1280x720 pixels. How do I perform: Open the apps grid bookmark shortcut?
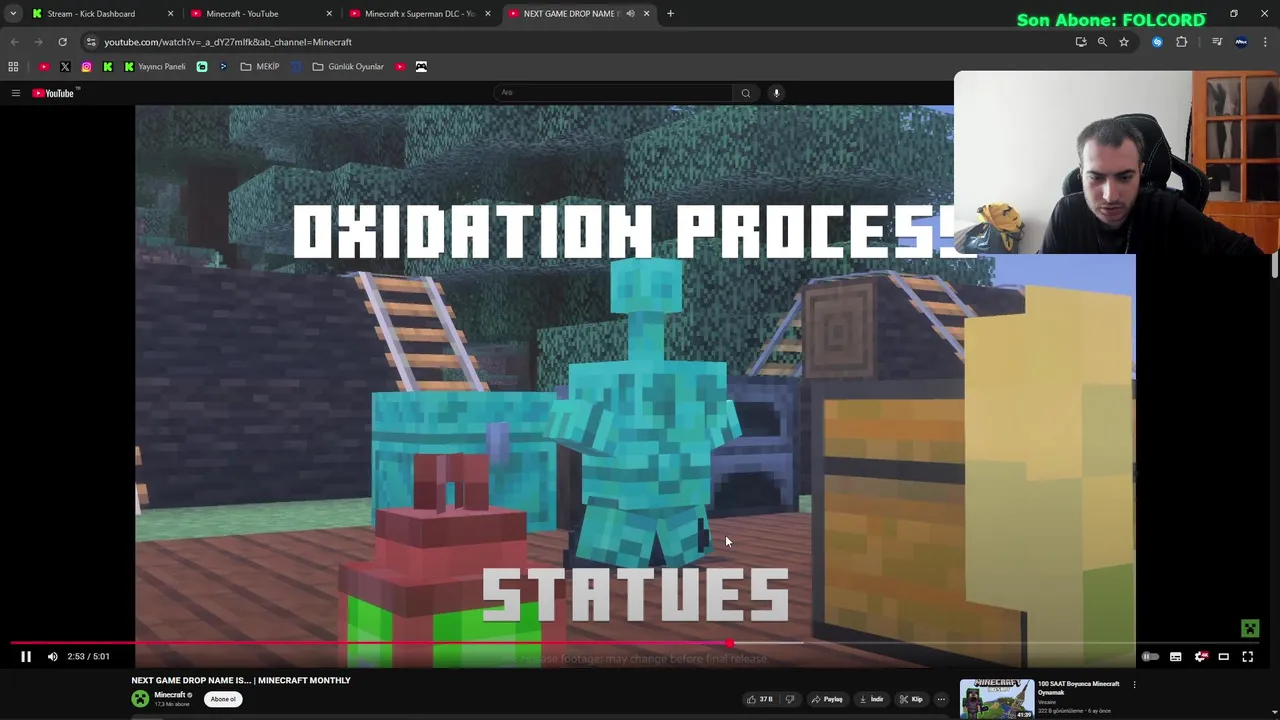tap(13, 67)
